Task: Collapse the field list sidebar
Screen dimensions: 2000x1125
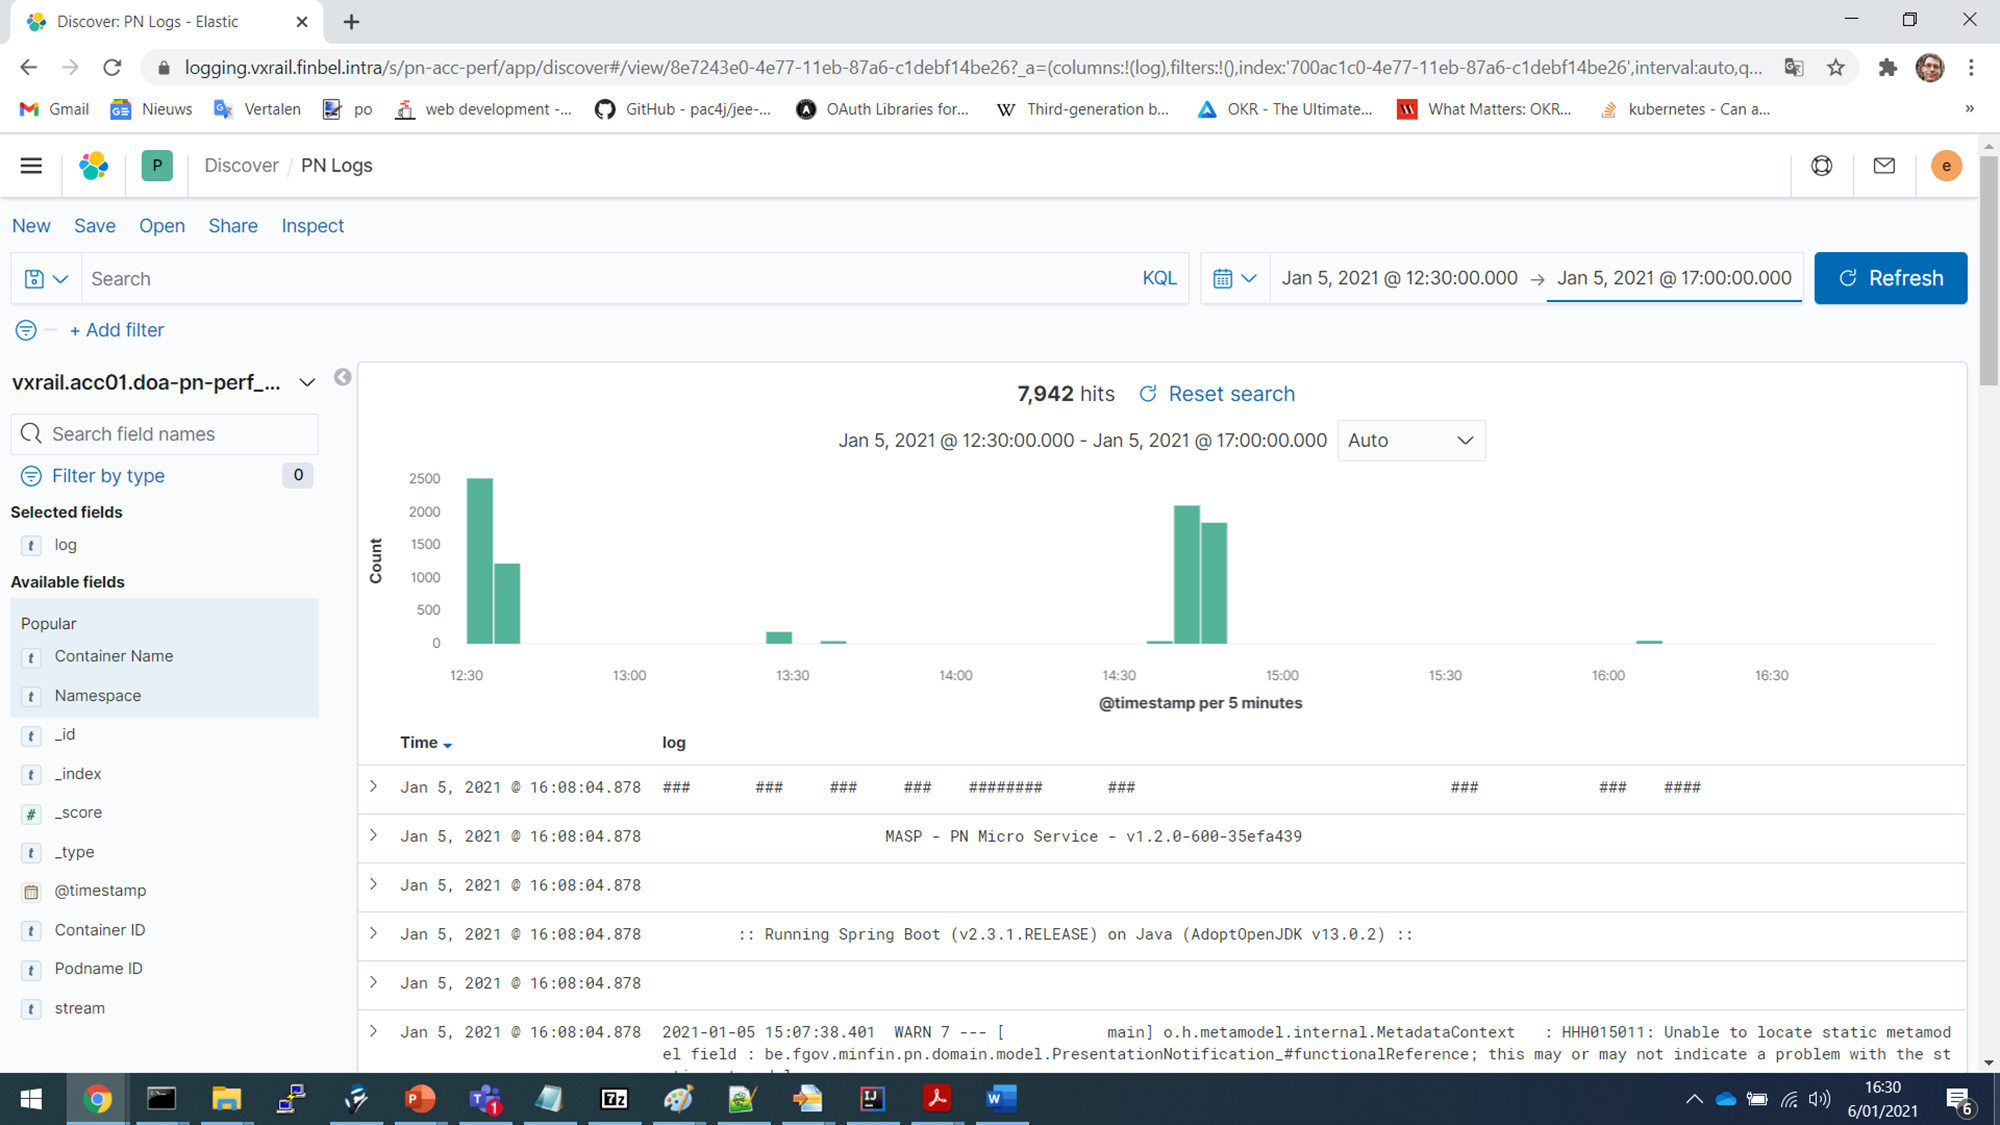Action: tap(343, 377)
